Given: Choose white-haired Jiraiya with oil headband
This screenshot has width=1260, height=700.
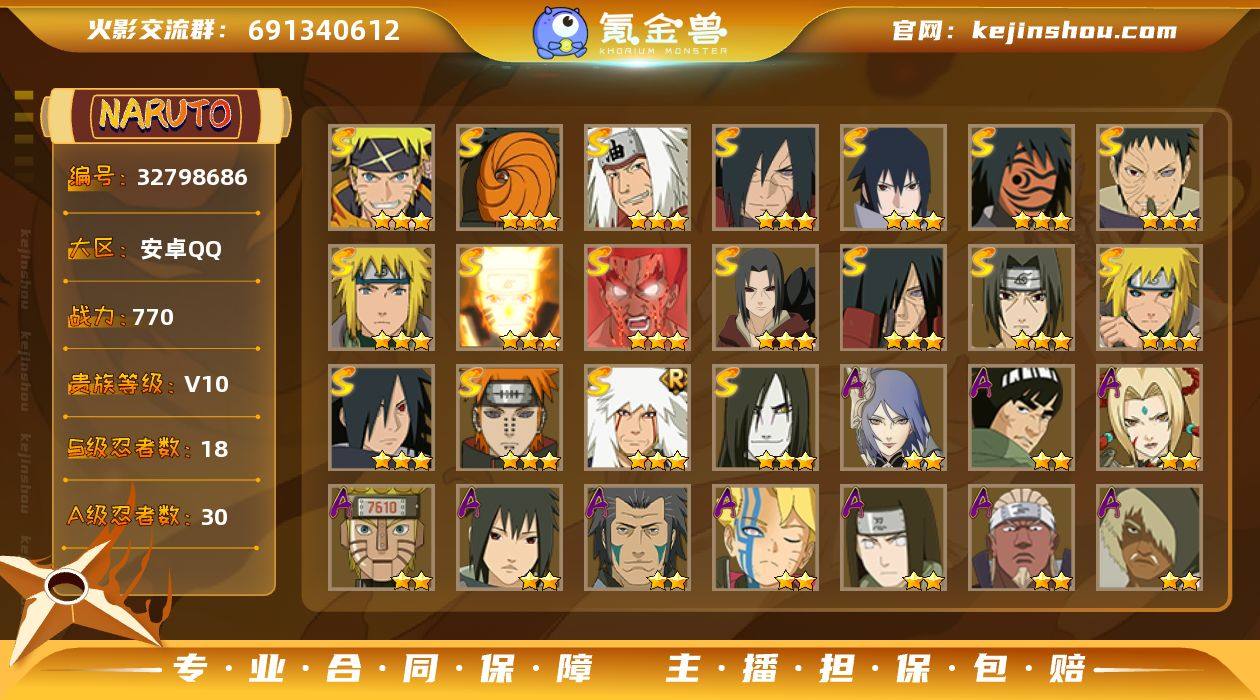Looking at the screenshot, I should [638, 178].
